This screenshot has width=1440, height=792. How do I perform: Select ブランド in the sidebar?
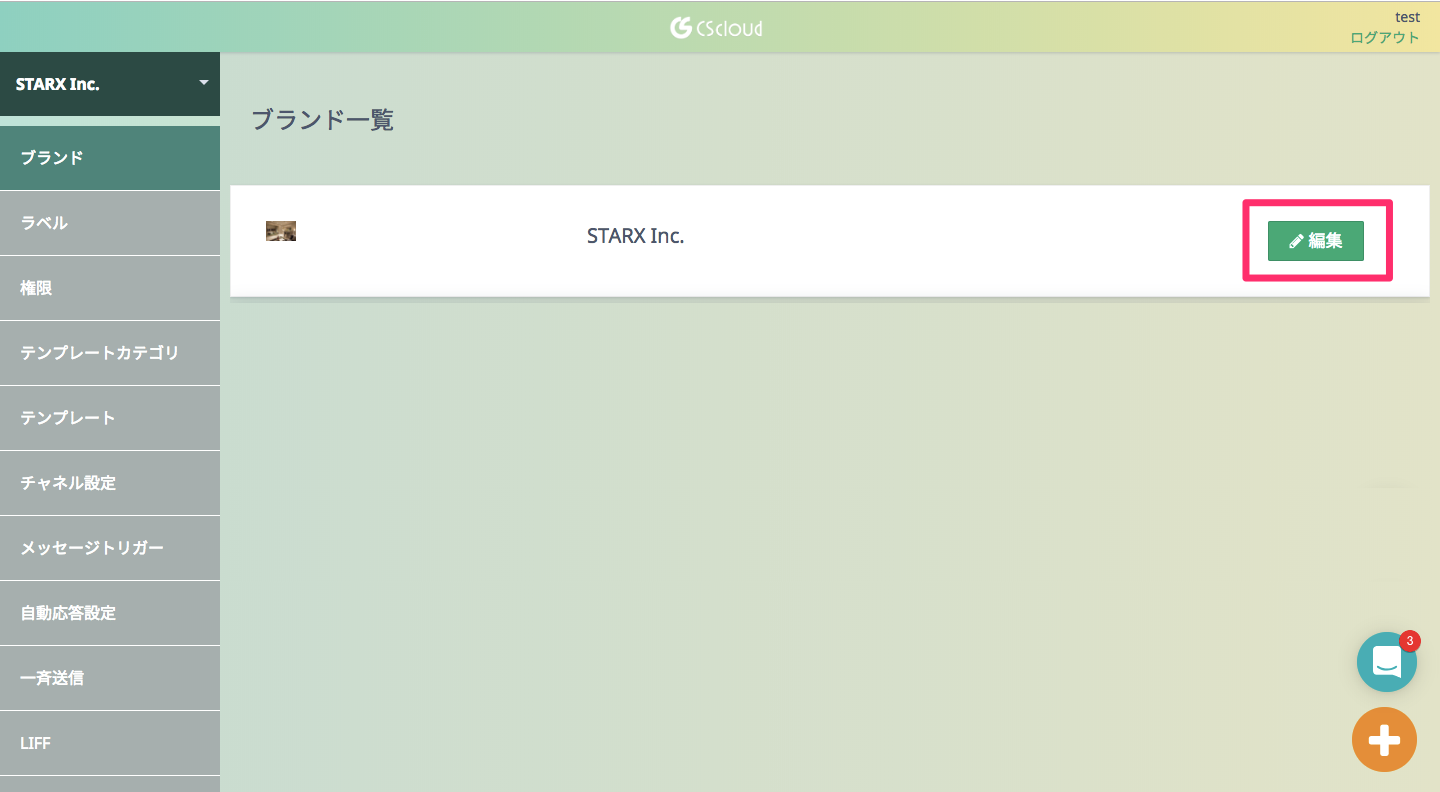[110, 158]
